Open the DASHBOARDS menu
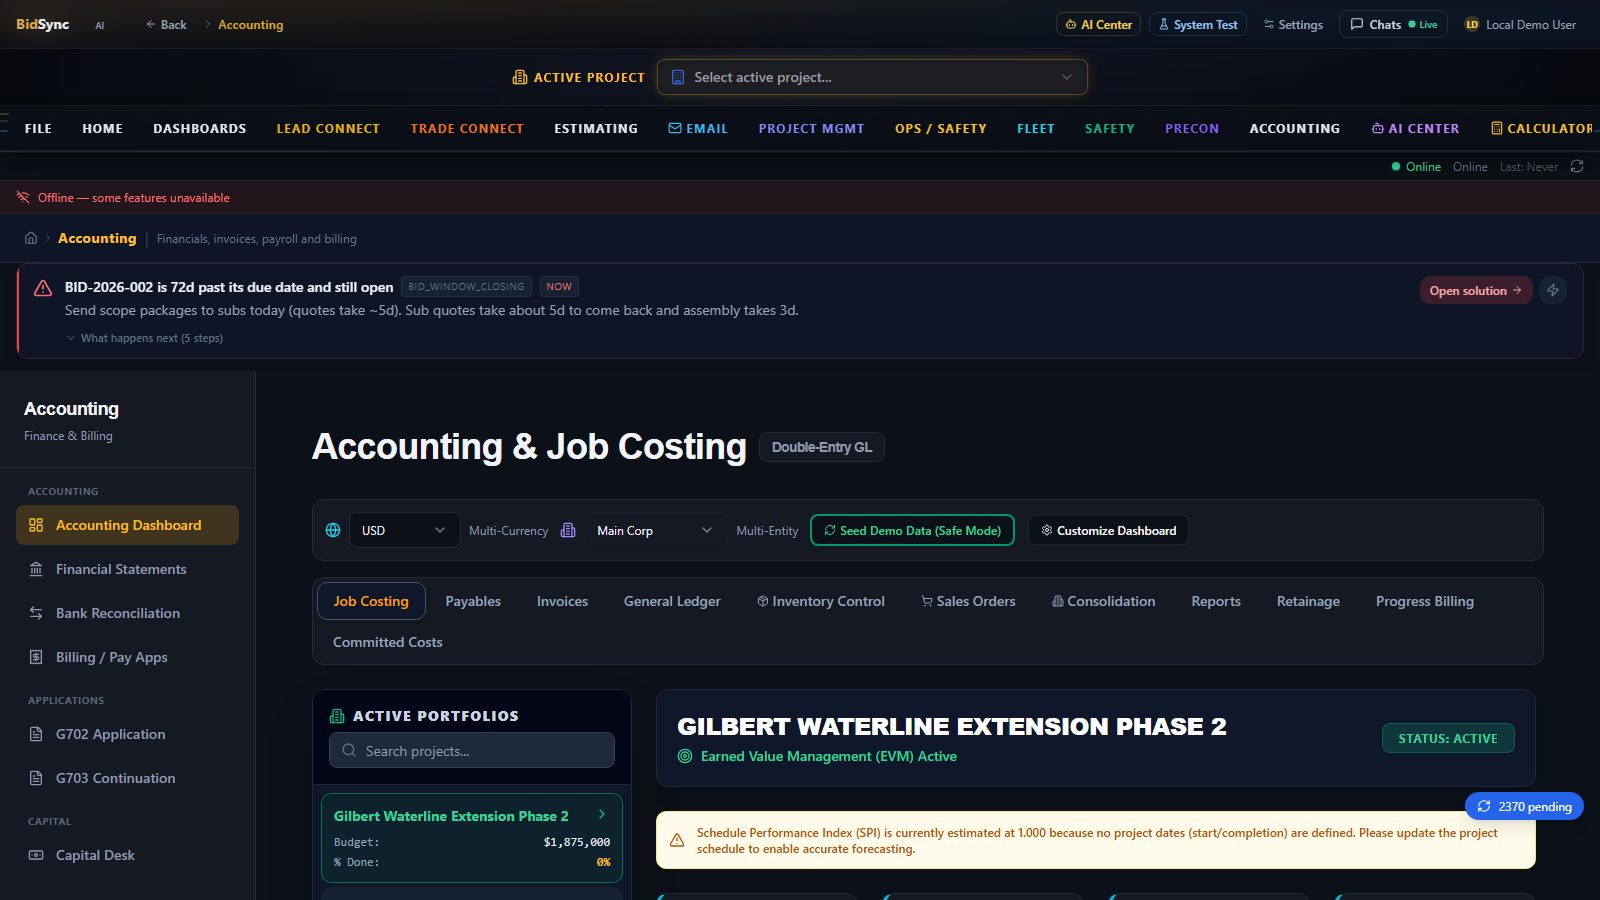 tap(199, 128)
